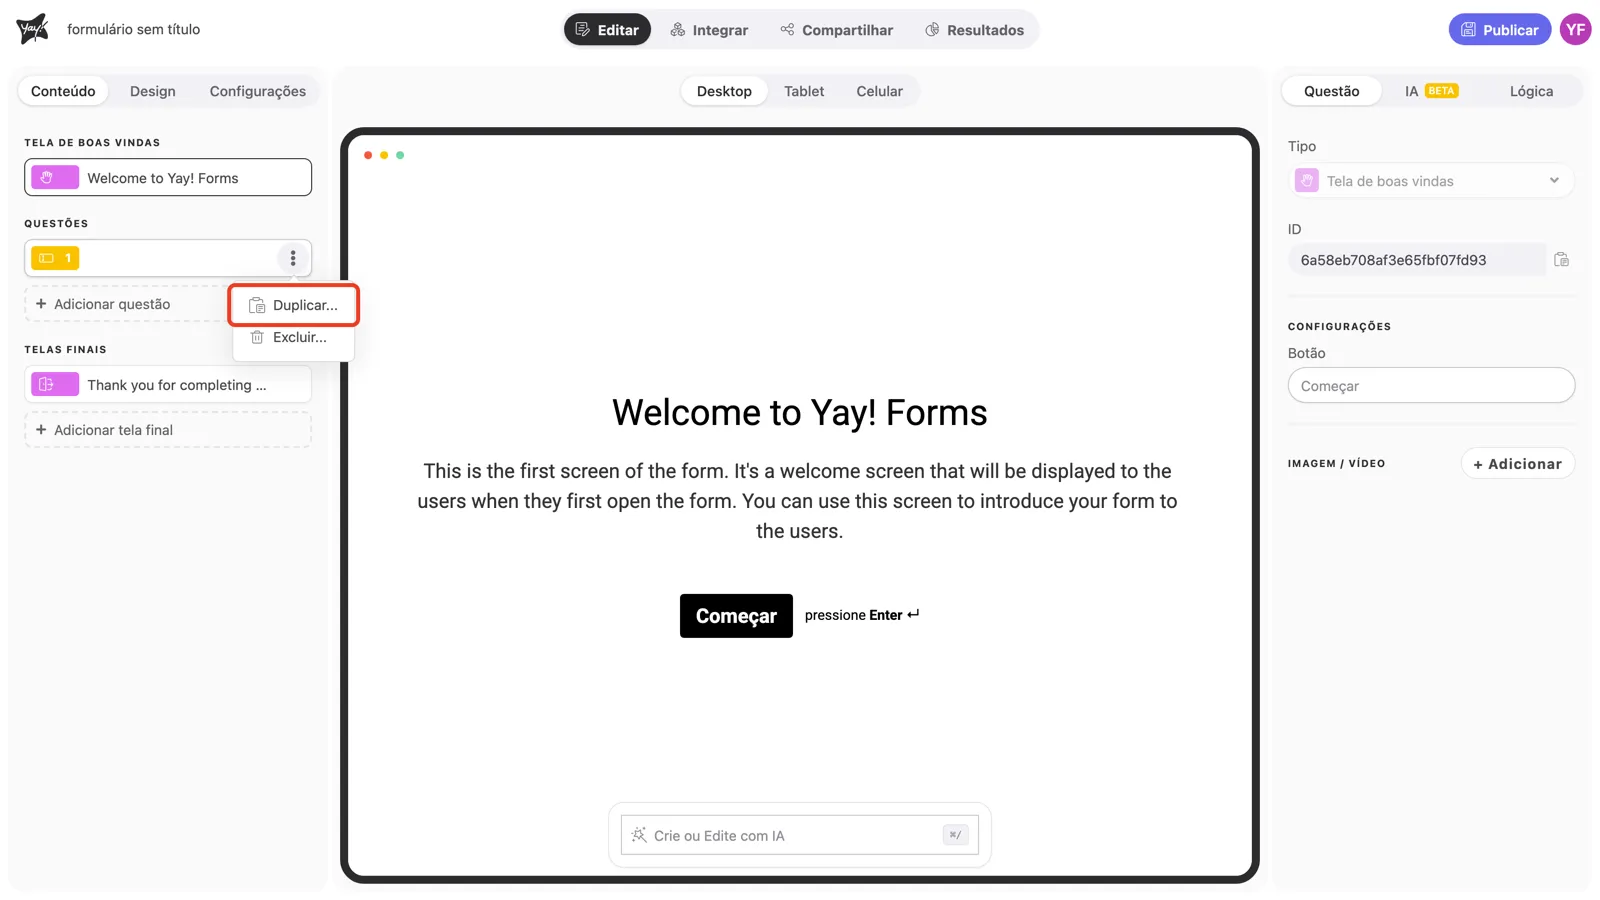Switch to the Lógica tab
Image resolution: width=1600 pixels, height=900 pixels.
[1531, 91]
